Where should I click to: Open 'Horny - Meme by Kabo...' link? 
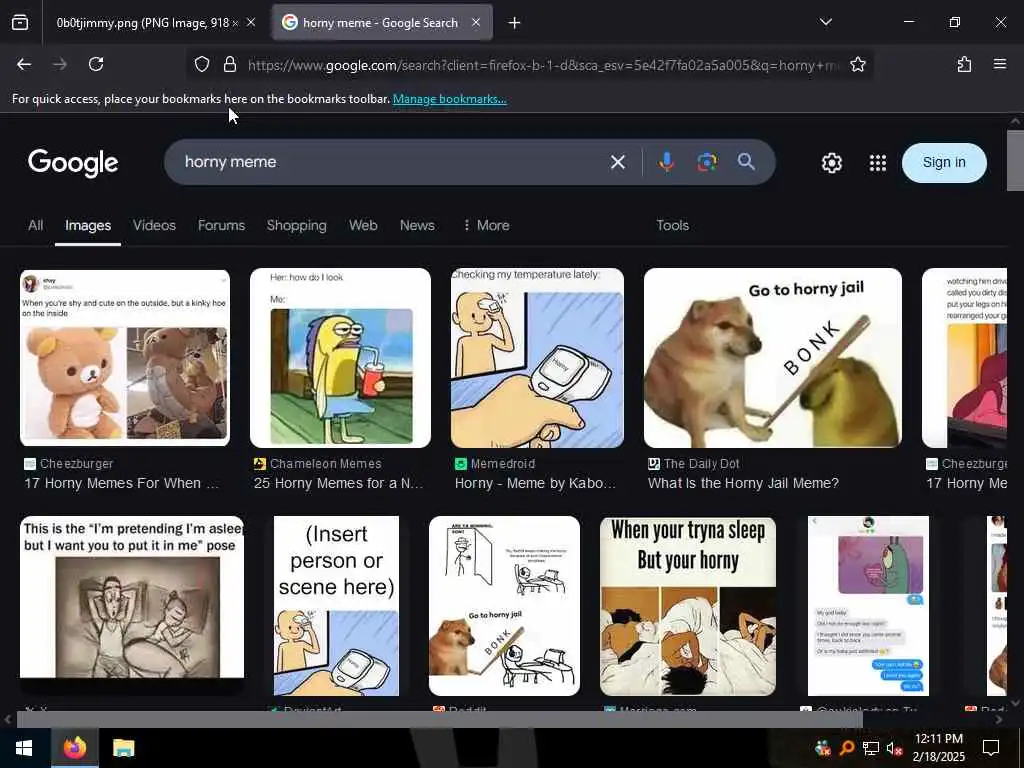(535, 483)
